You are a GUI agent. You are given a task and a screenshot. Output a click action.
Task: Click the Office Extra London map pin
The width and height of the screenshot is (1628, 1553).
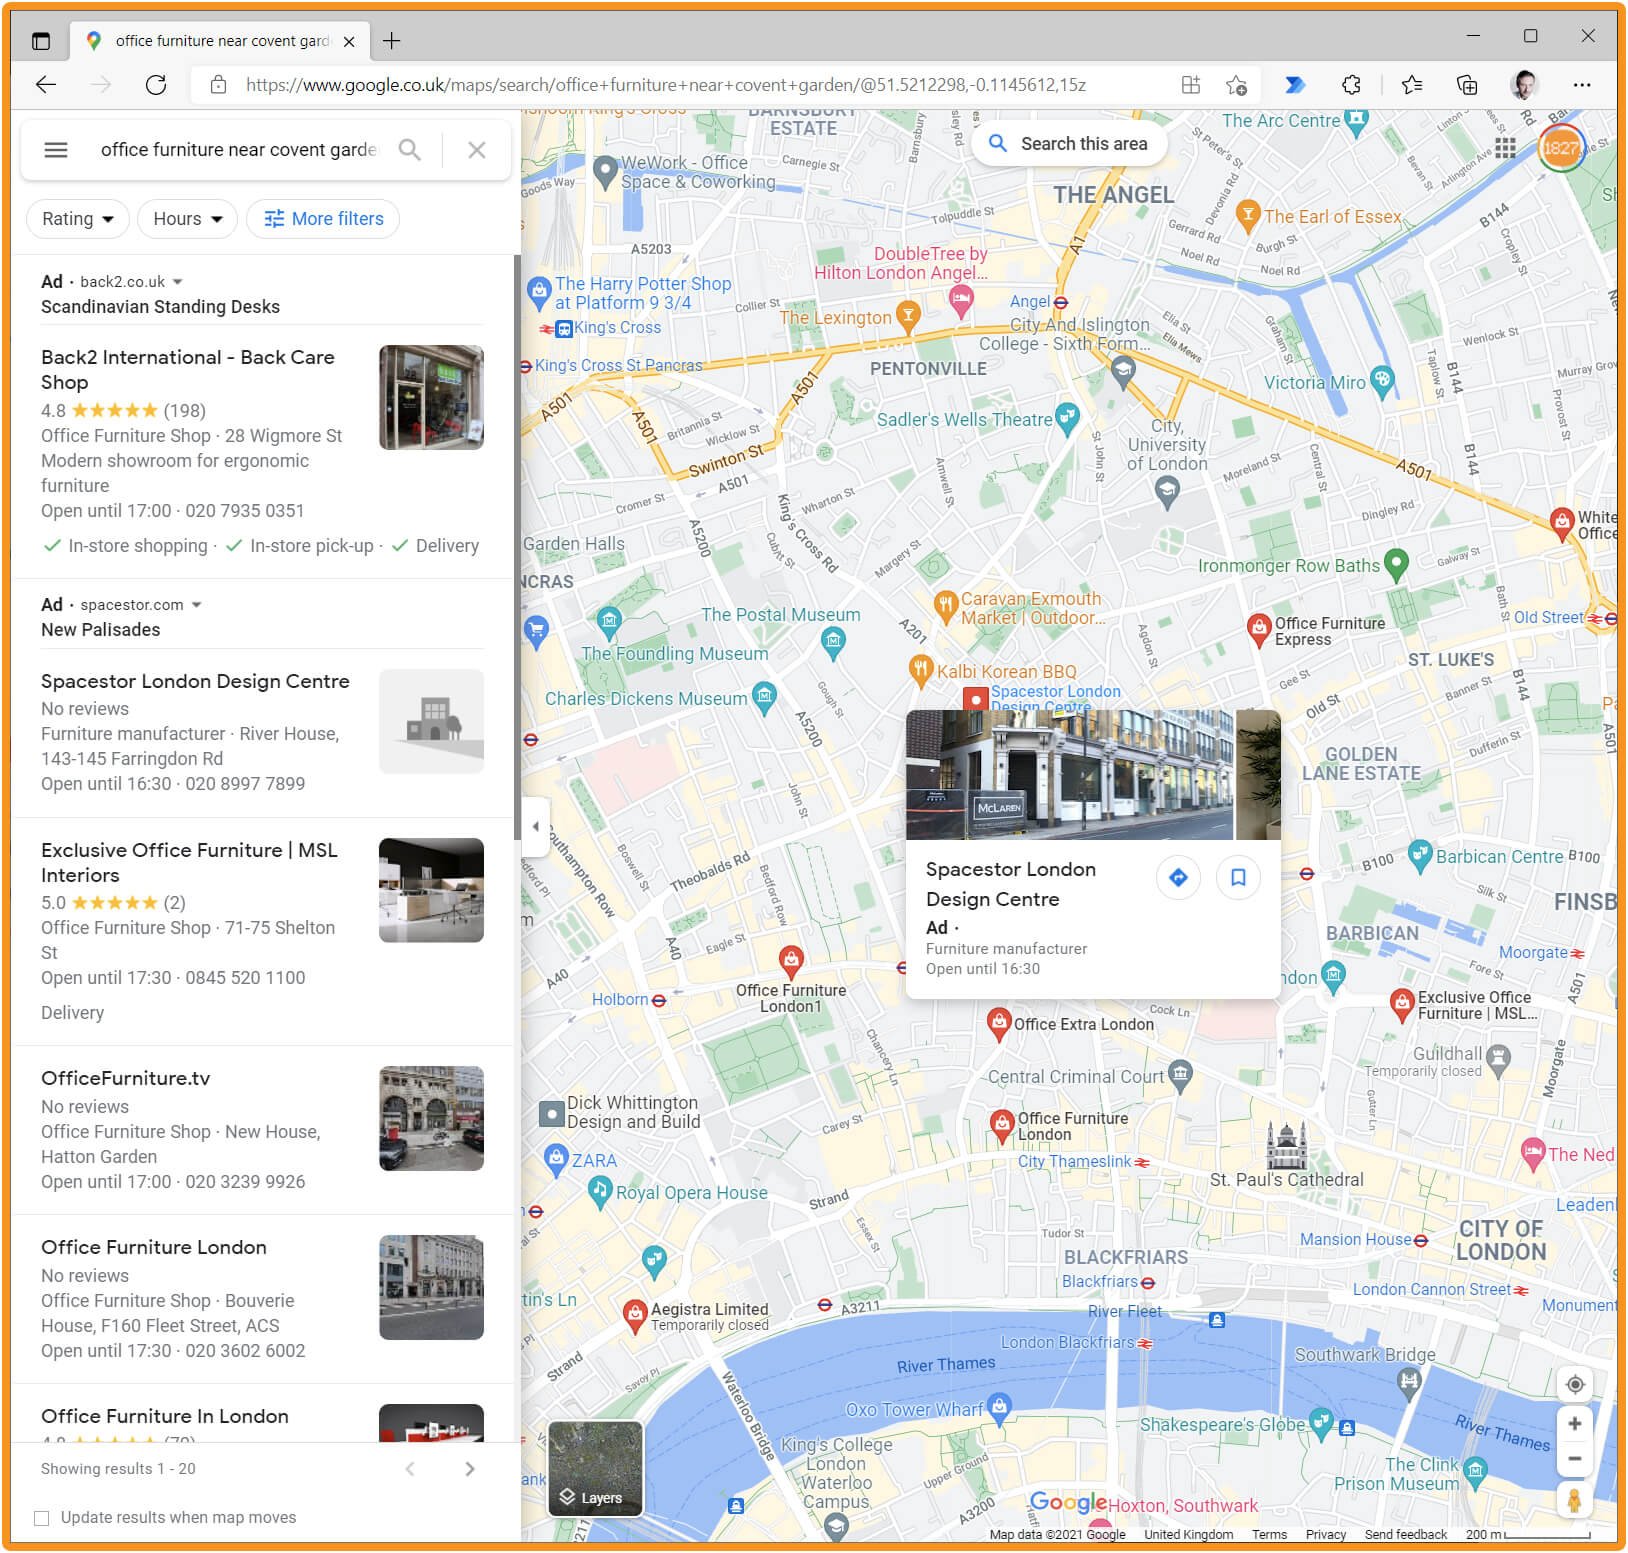click(x=998, y=1022)
